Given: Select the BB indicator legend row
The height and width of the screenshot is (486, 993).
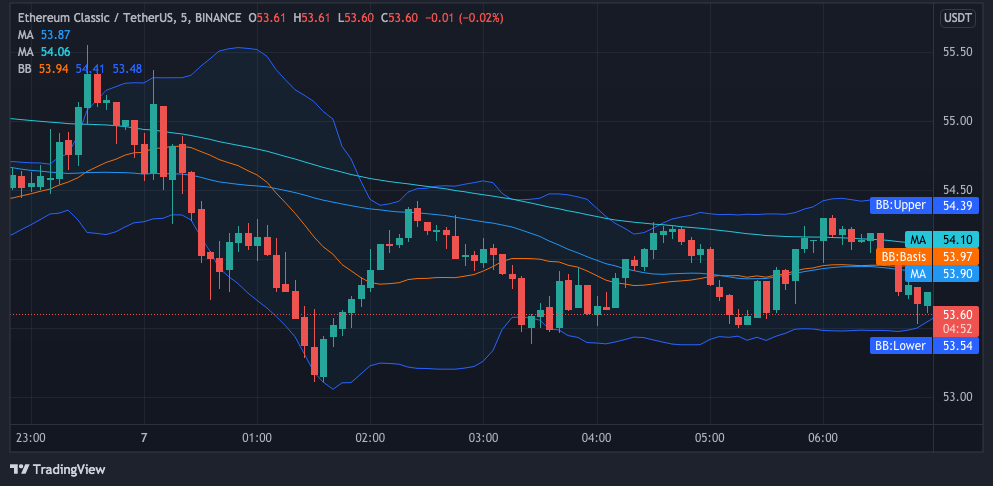Looking at the screenshot, I should pyautogui.click(x=78, y=69).
